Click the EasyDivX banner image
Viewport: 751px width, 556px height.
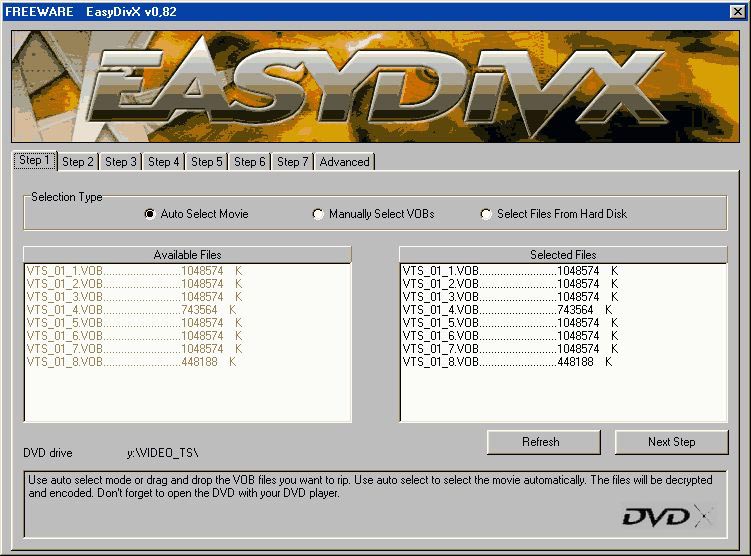pos(375,87)
